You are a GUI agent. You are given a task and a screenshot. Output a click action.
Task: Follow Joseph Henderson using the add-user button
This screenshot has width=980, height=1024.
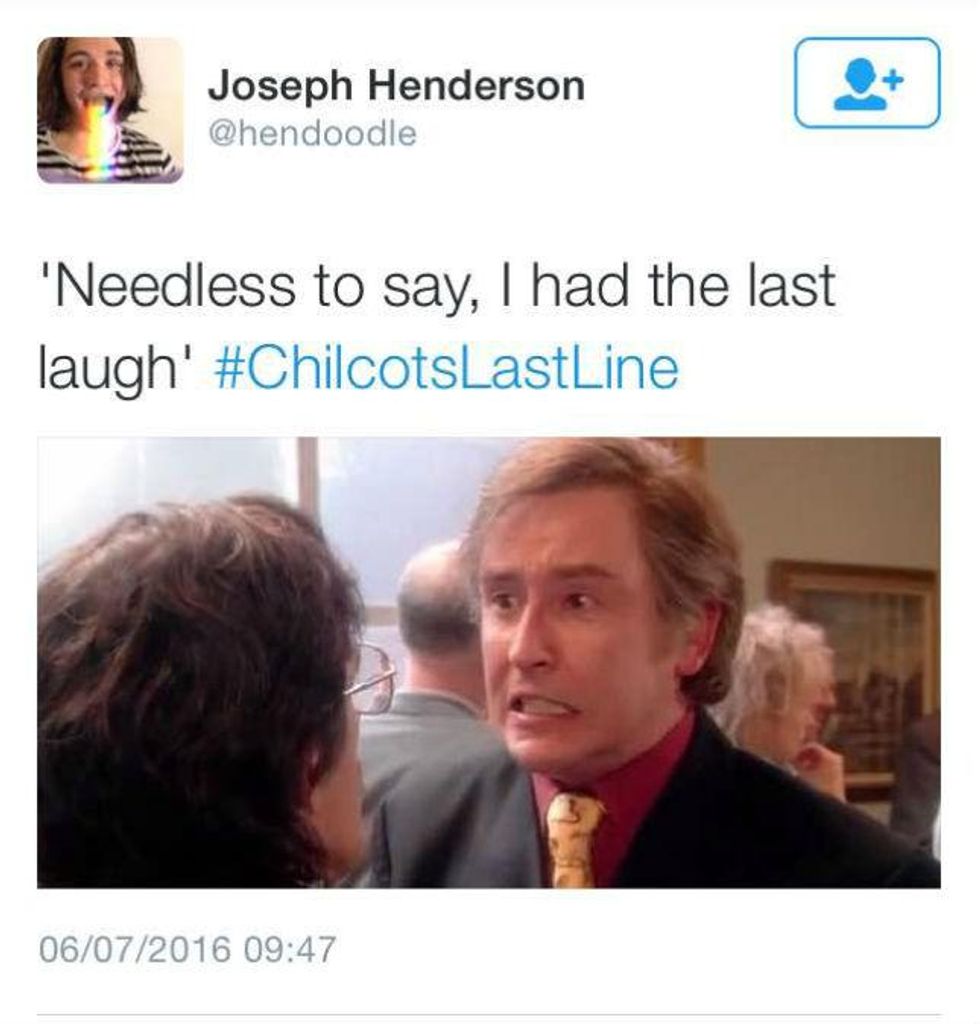click(867, 83)
